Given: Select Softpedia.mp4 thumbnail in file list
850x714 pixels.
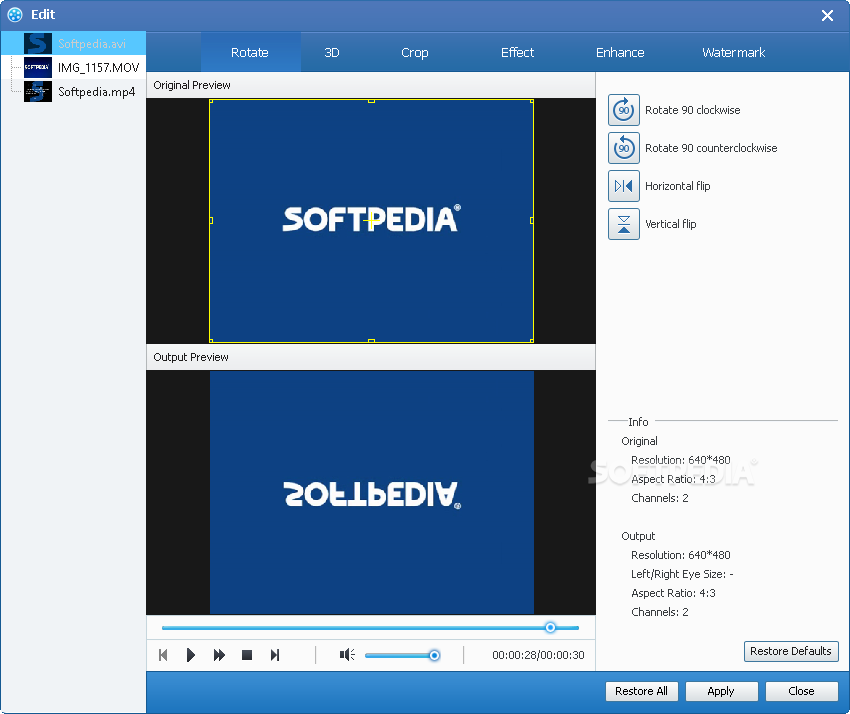Looking at the screenshot, I should pyautogui.click(x=38, y=92).
